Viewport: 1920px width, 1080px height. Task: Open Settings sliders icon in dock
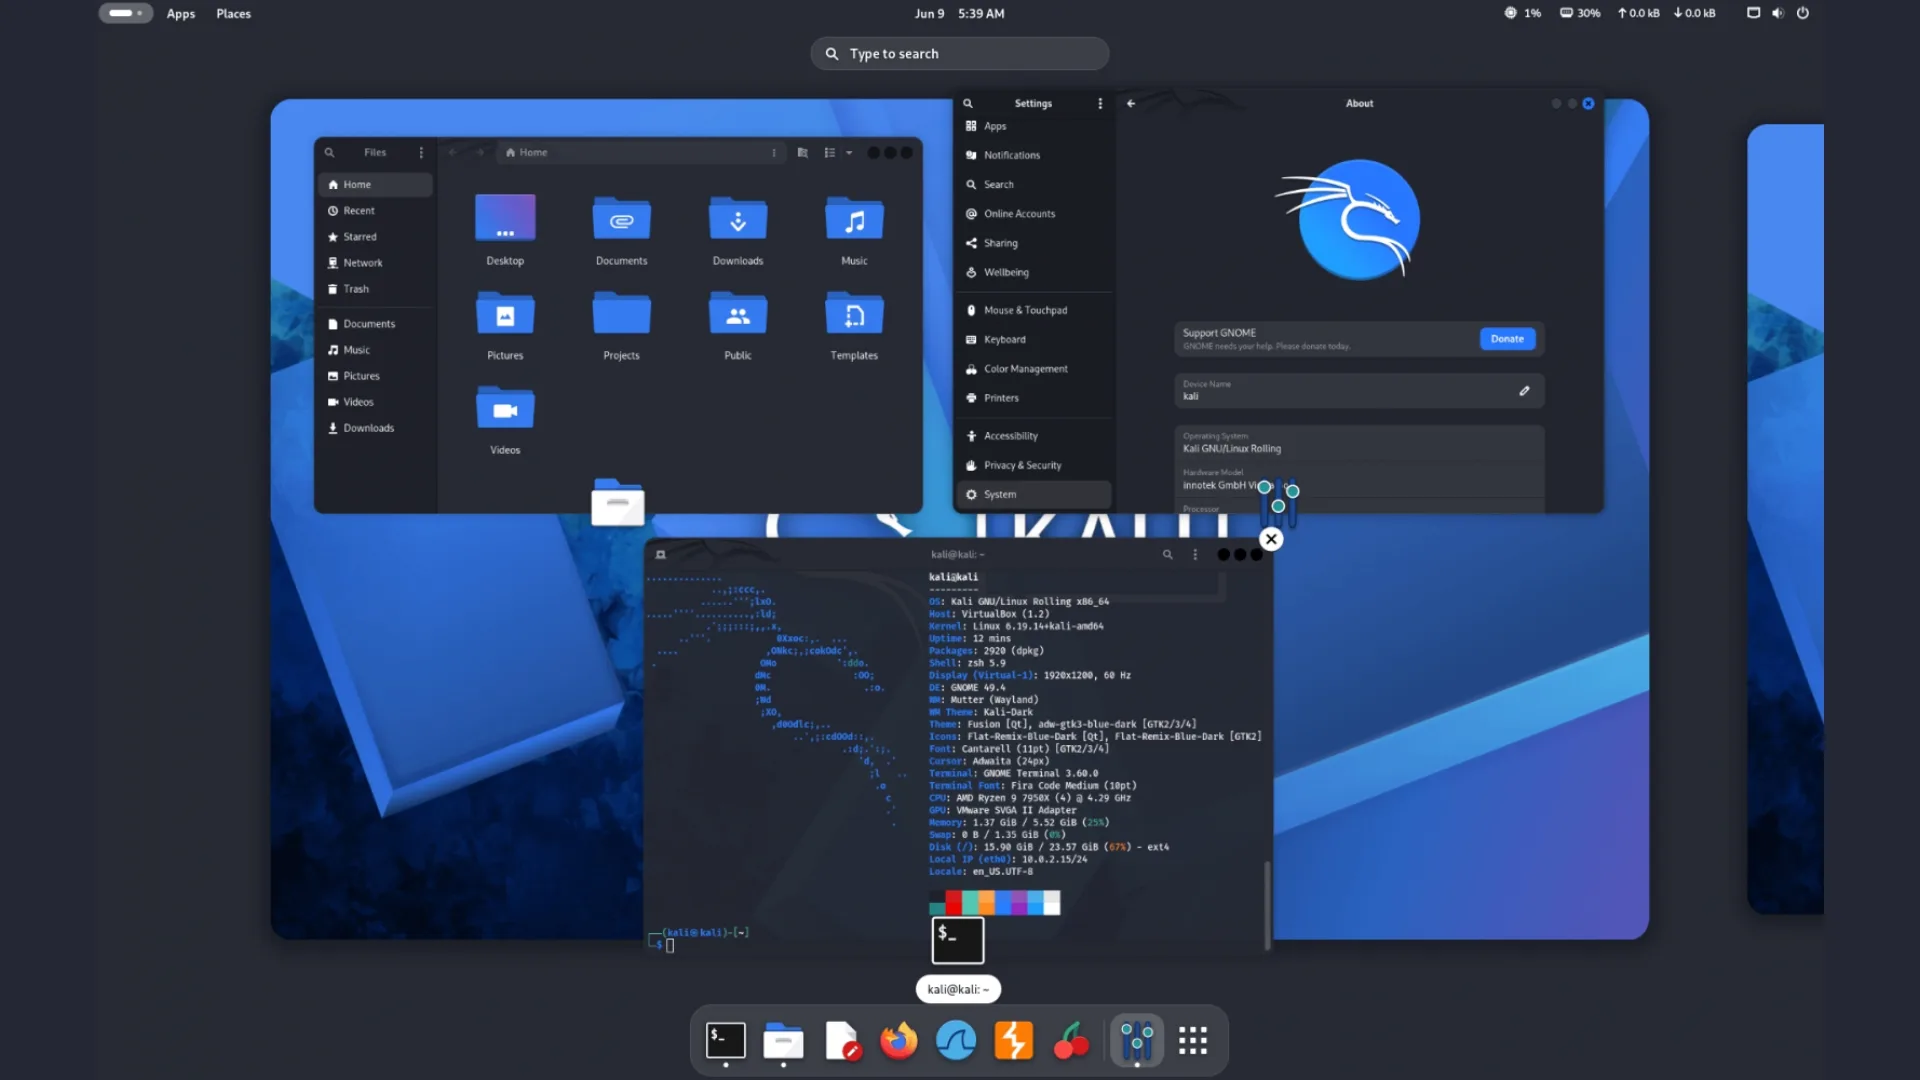1137,1041
